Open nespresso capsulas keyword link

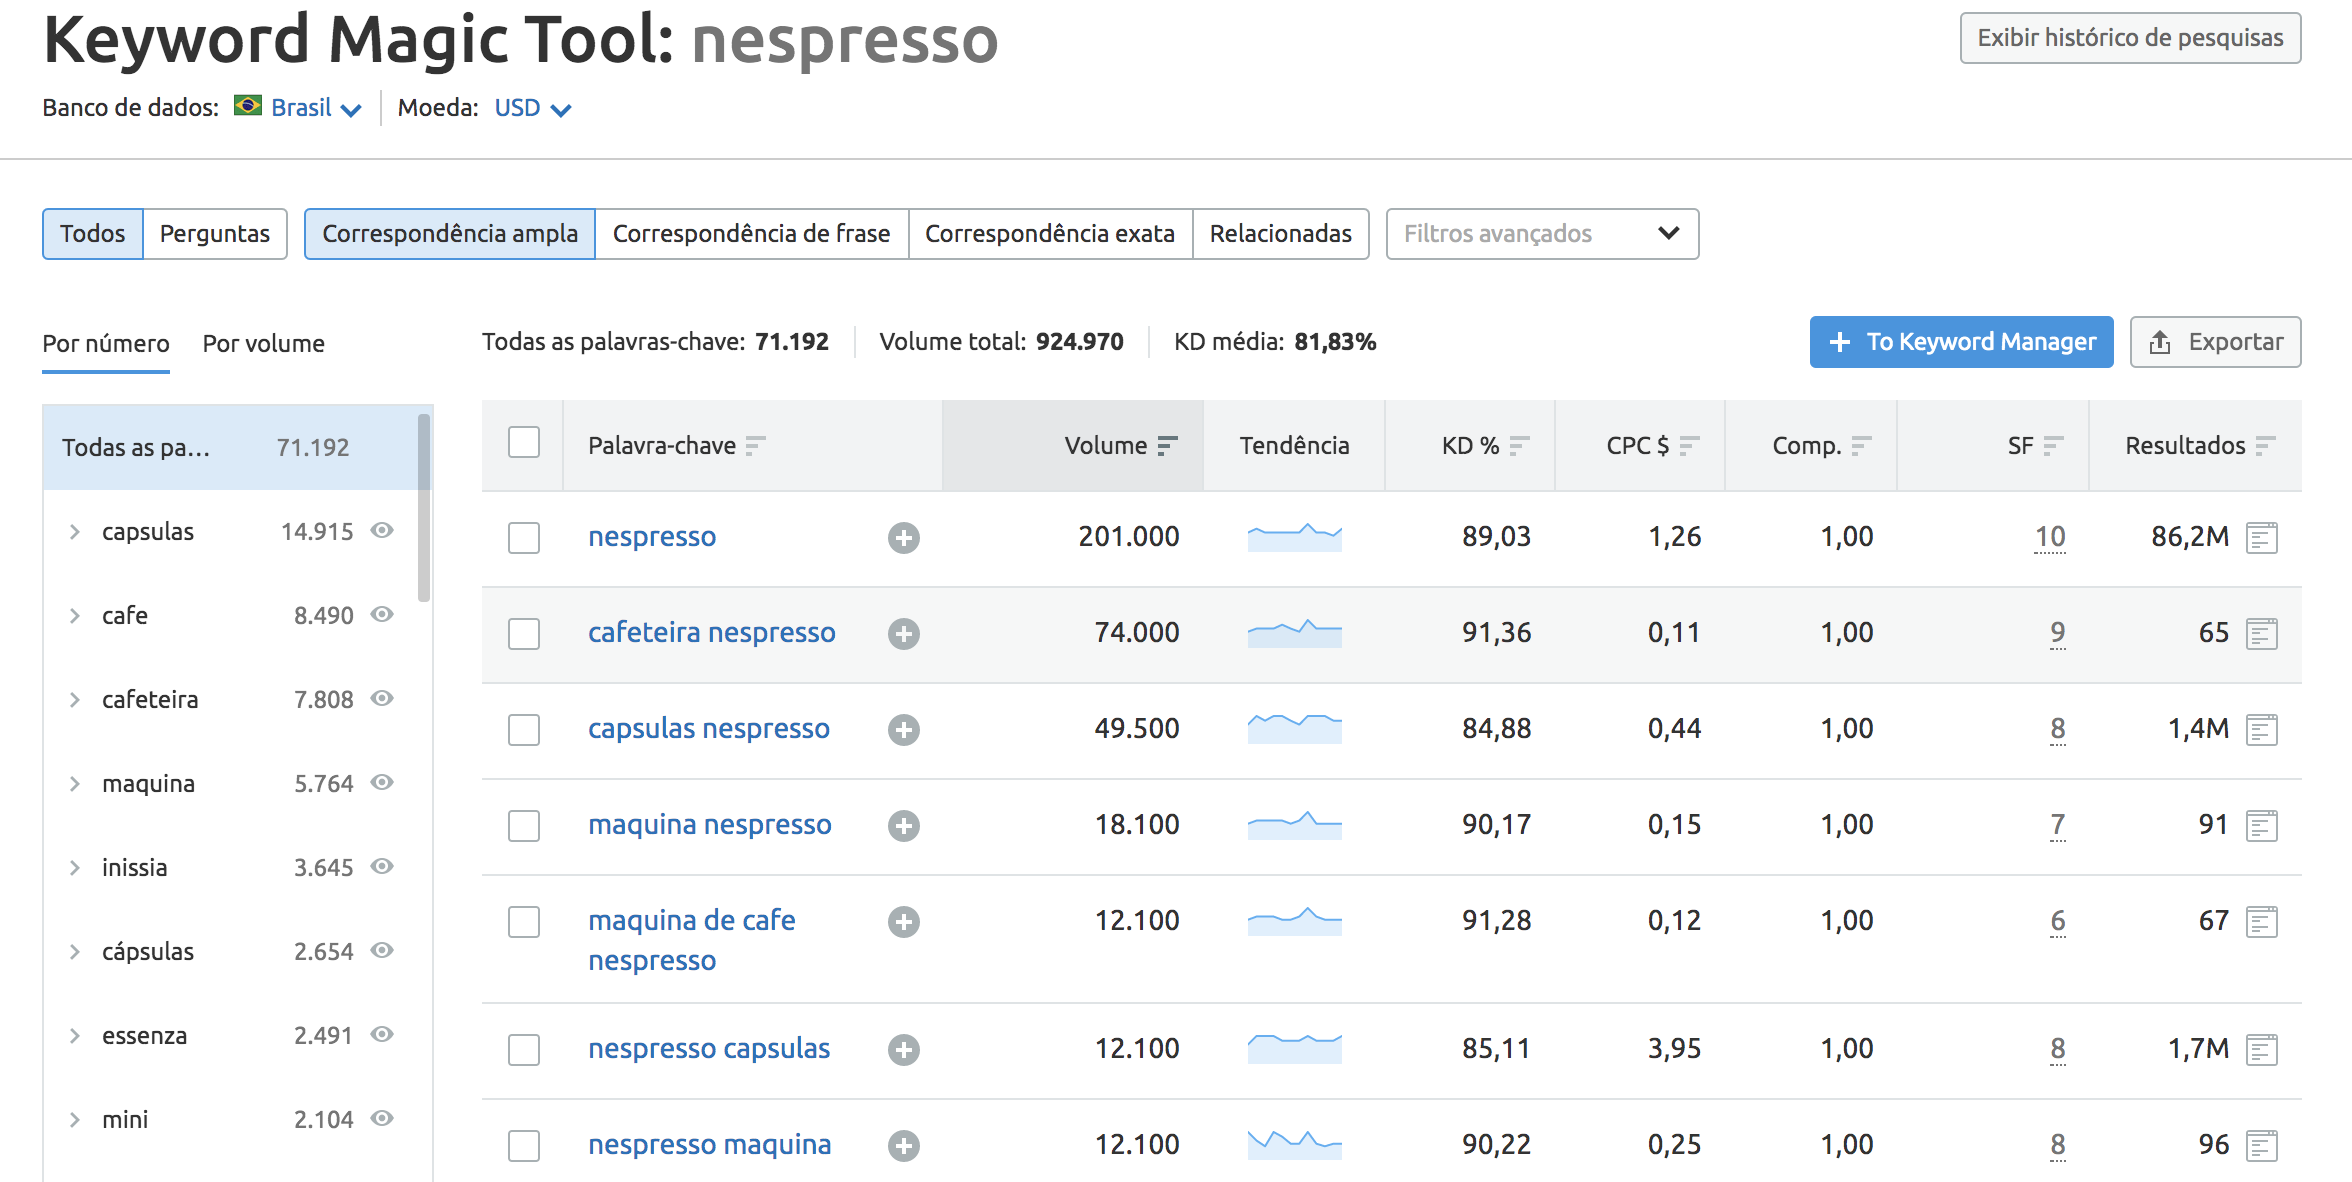709,1049
